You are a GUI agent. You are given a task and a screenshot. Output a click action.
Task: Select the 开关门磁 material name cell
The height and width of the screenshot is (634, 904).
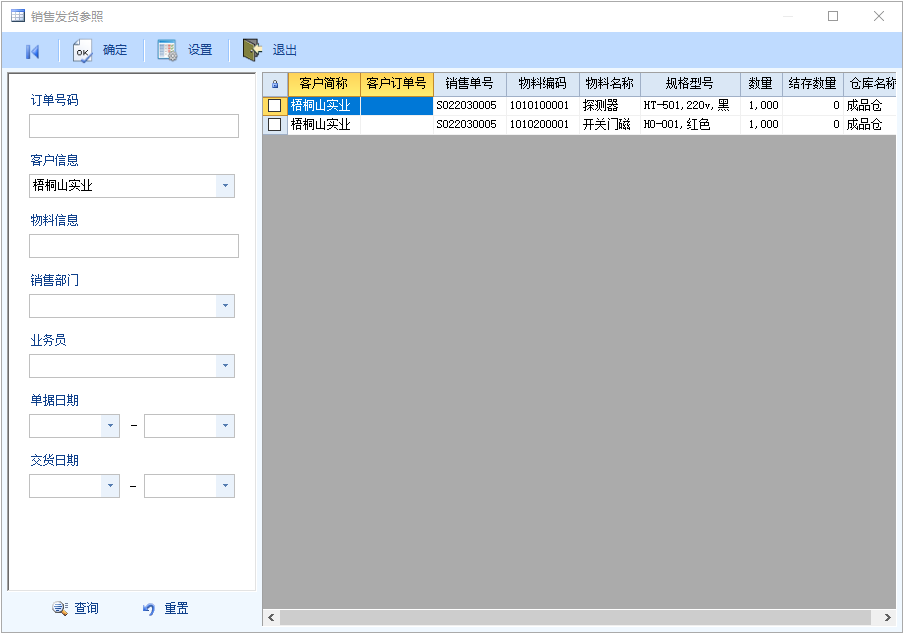coord(610,124)
